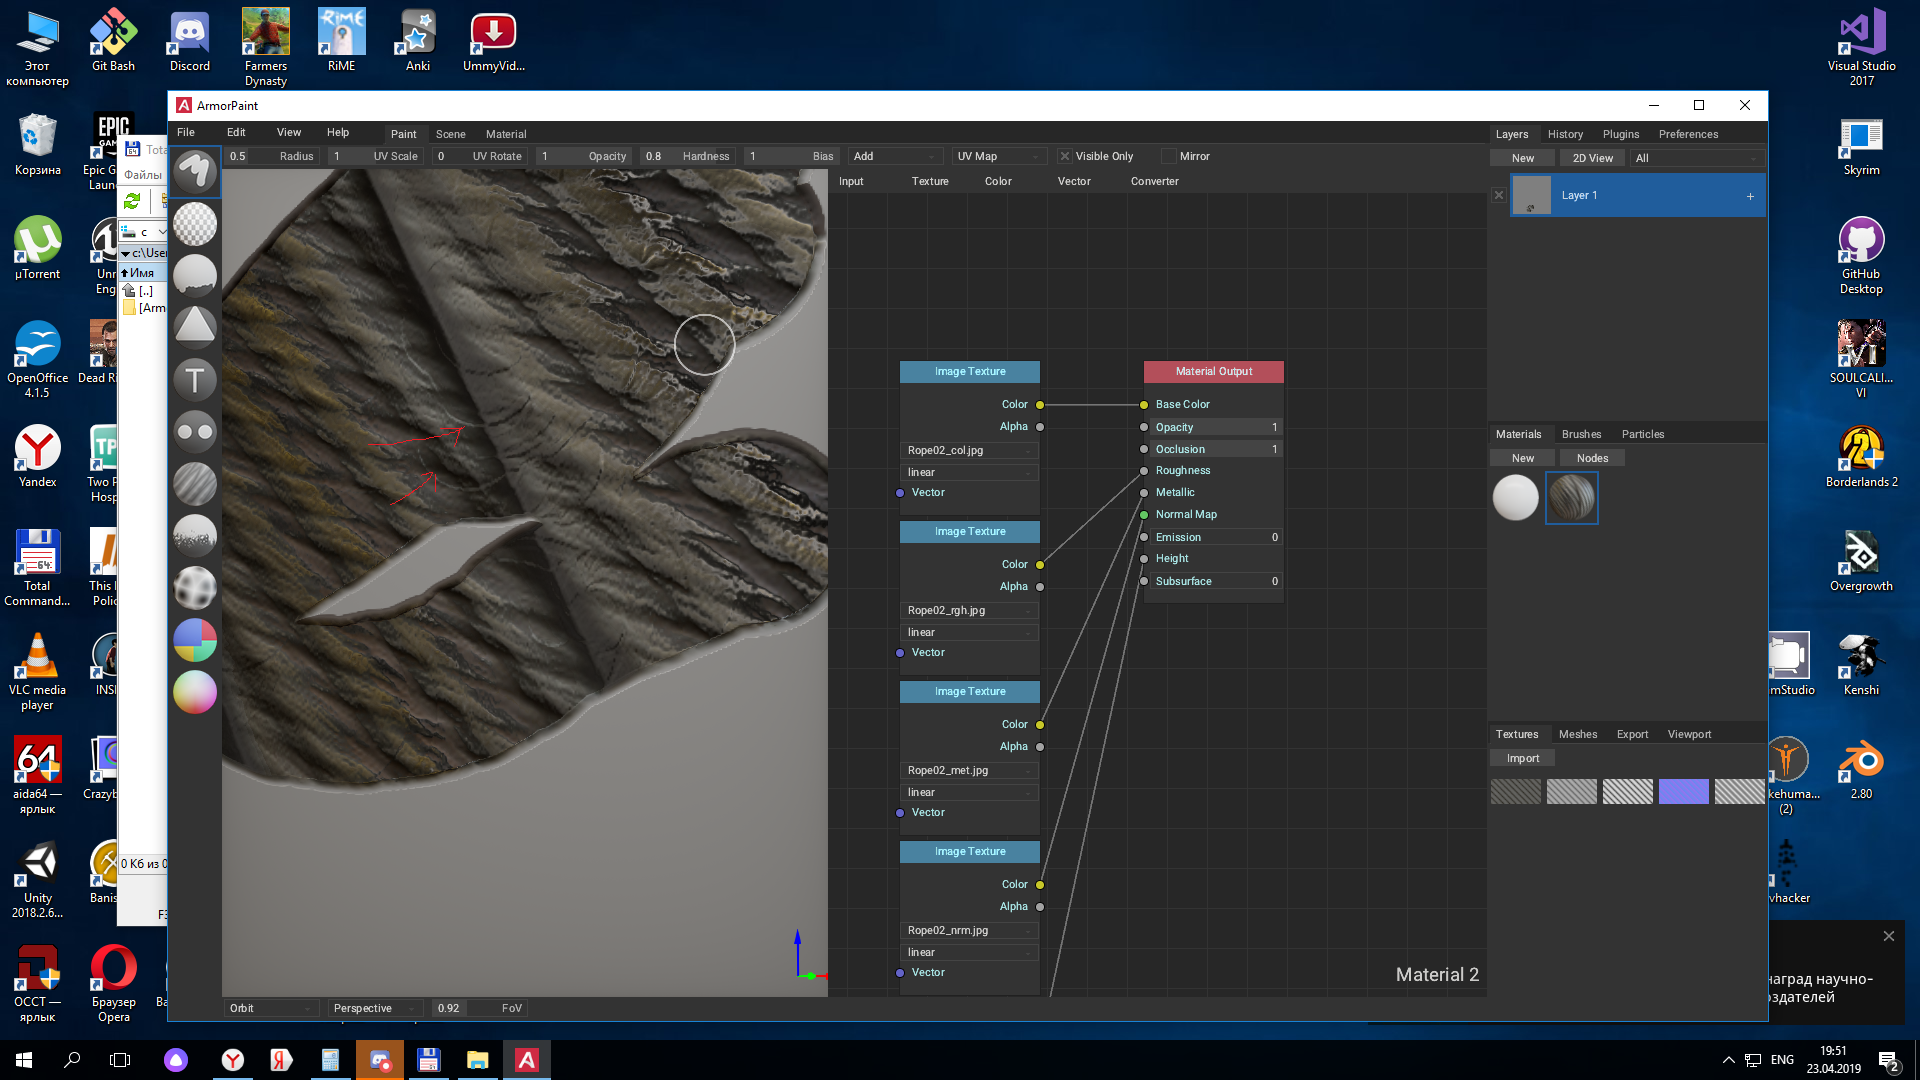This screenshot has width=1920, height=1080.
Task: Activate the Clone stamp tool
Action: 194,431
